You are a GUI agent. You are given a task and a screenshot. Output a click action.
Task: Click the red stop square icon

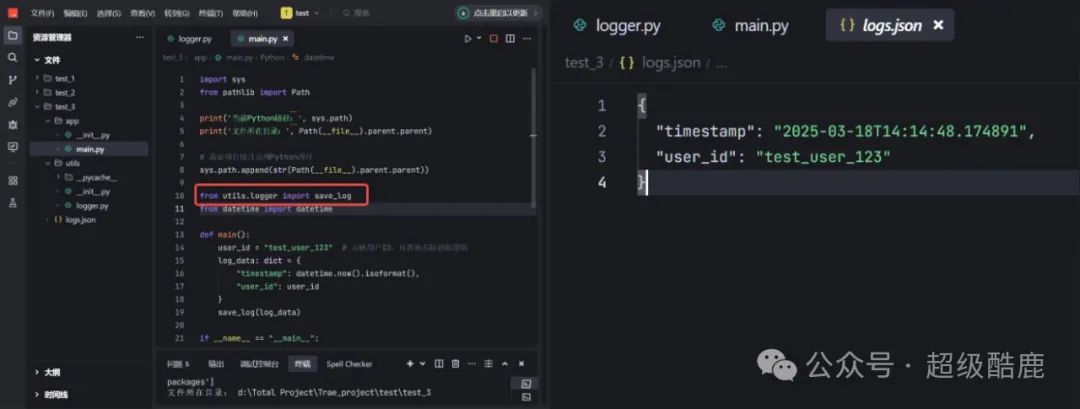tap(493, 39)
